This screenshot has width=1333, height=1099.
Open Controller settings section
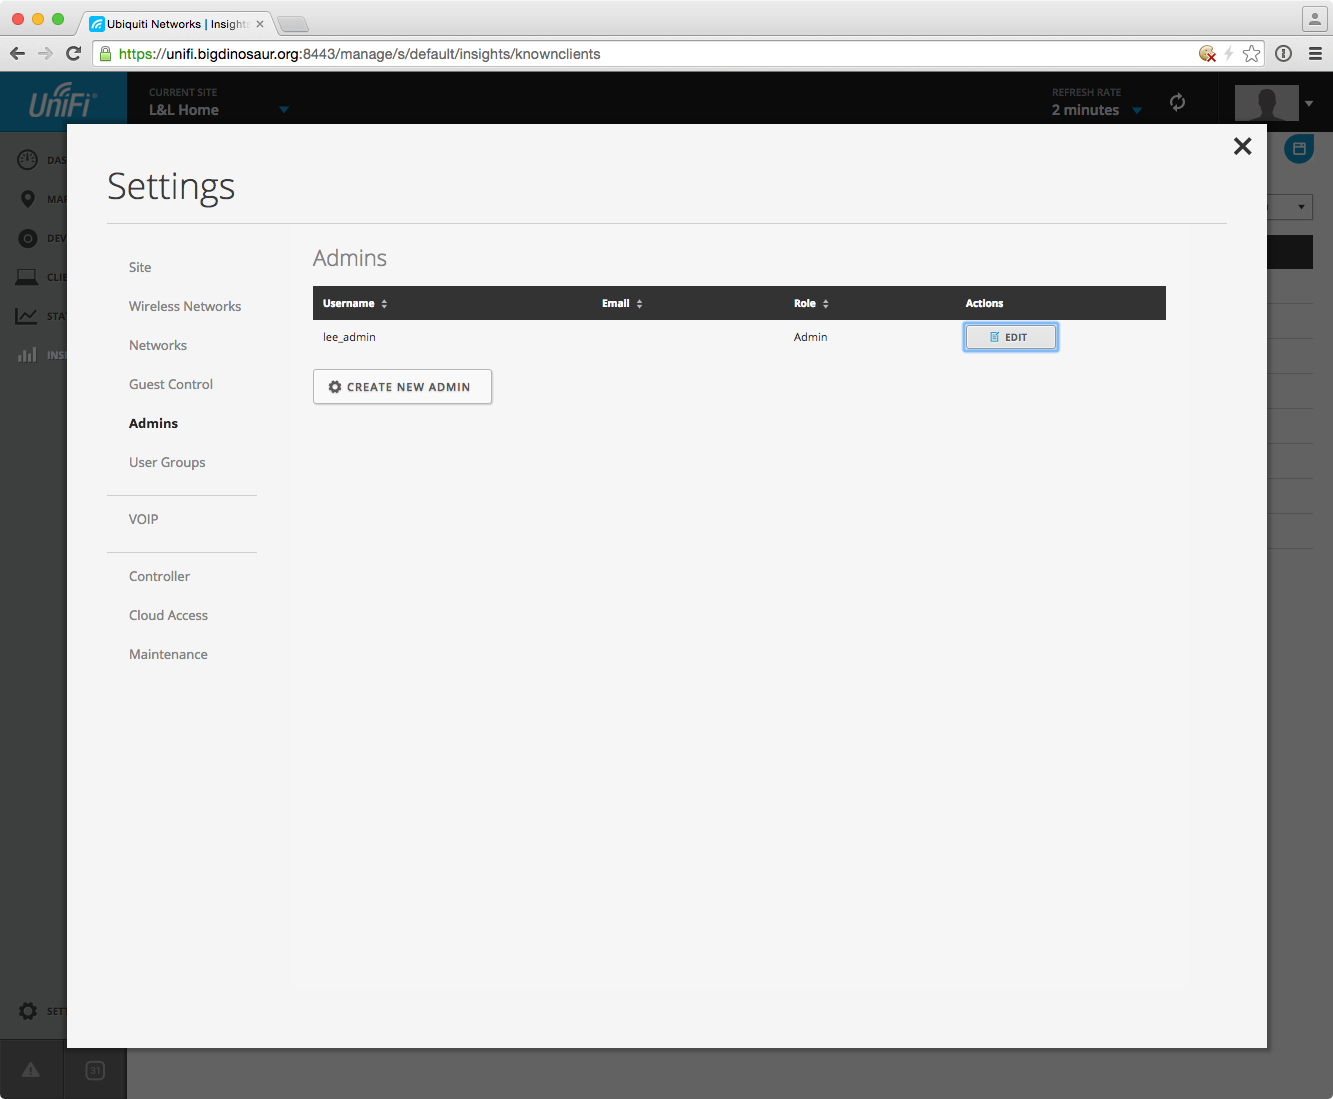pos(159,576)
